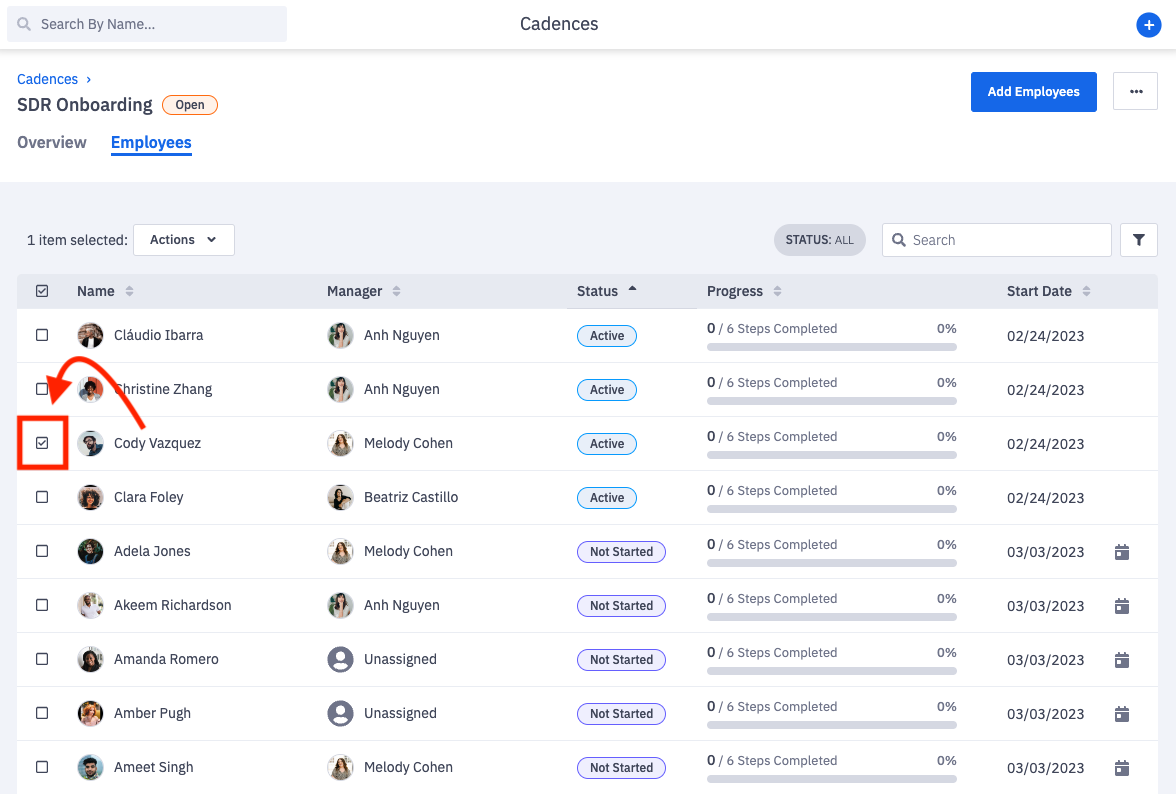Screen dimensions: 1176x794
Task: Click the Add Employees button
Action: click(1033, 91)
